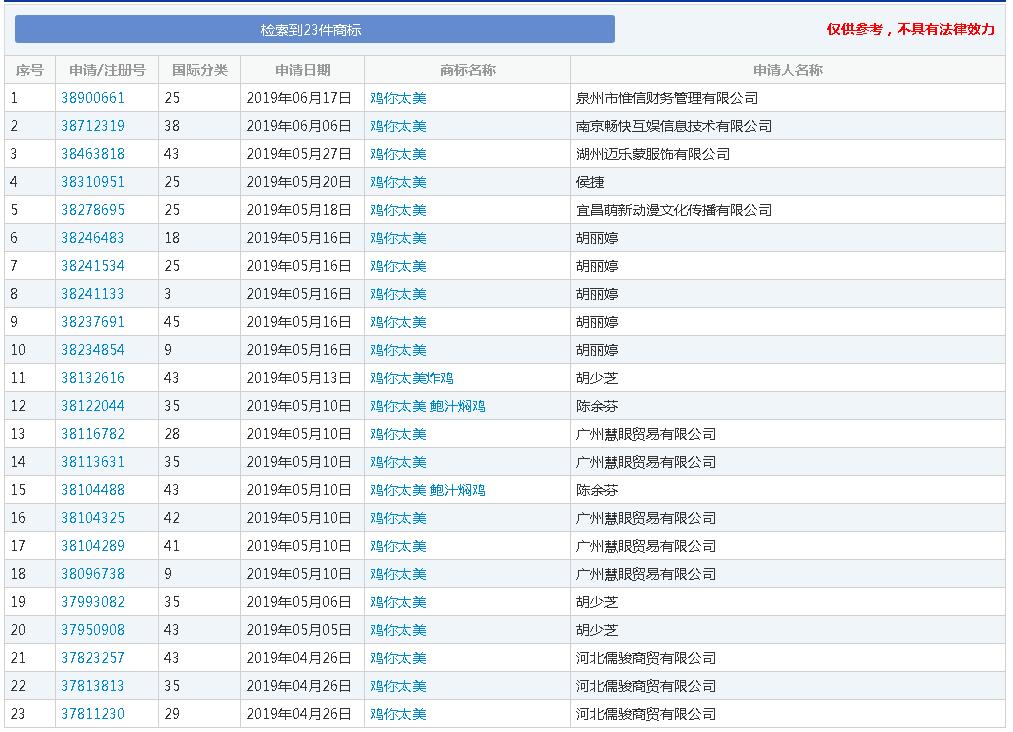Click the 申请/注册号 column header
Screen dimensions: 1013x732
[107, 70]
